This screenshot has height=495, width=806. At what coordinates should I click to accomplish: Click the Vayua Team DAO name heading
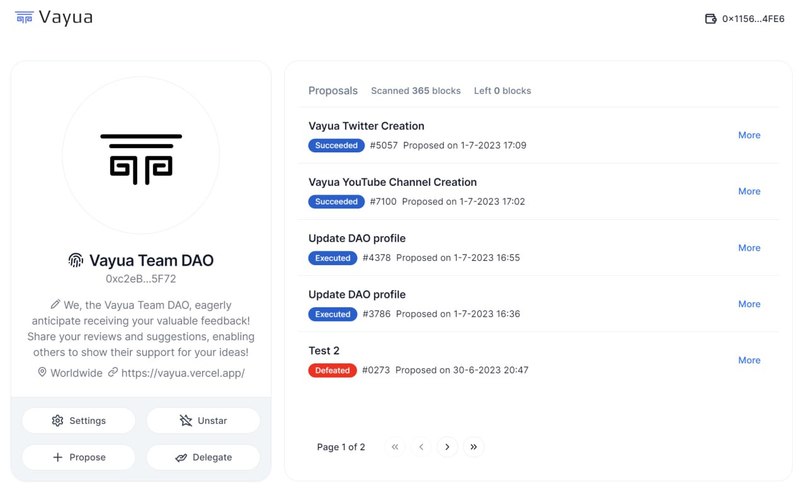coord(151,260)
